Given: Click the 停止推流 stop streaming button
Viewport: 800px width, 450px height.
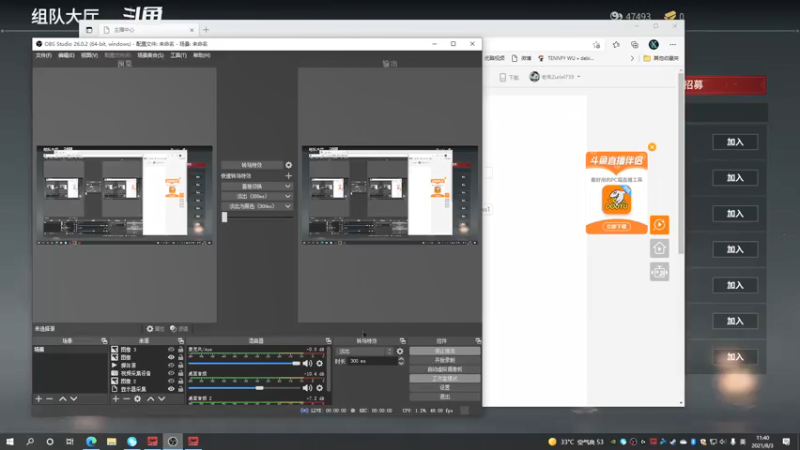Looking at the screenshot, I should tap(444, 351).
